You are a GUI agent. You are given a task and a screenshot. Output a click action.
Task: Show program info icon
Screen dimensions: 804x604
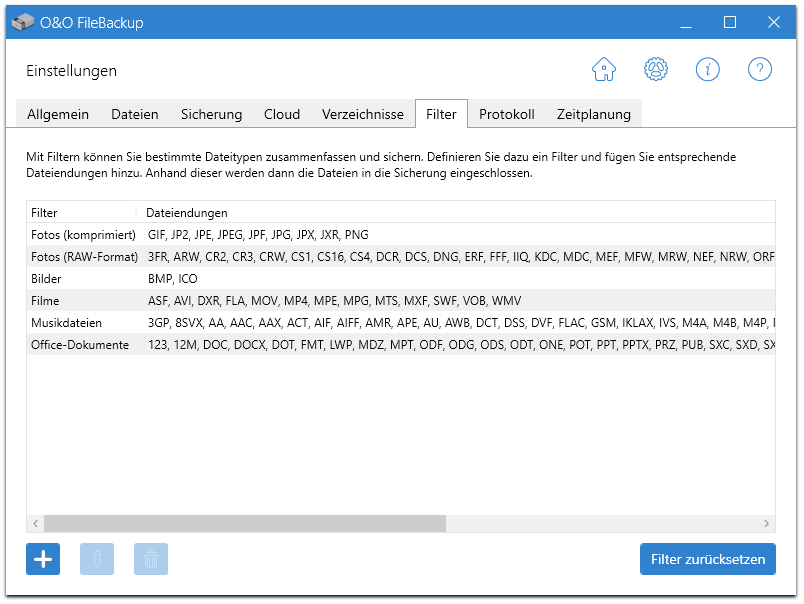[x=708, y=69]
